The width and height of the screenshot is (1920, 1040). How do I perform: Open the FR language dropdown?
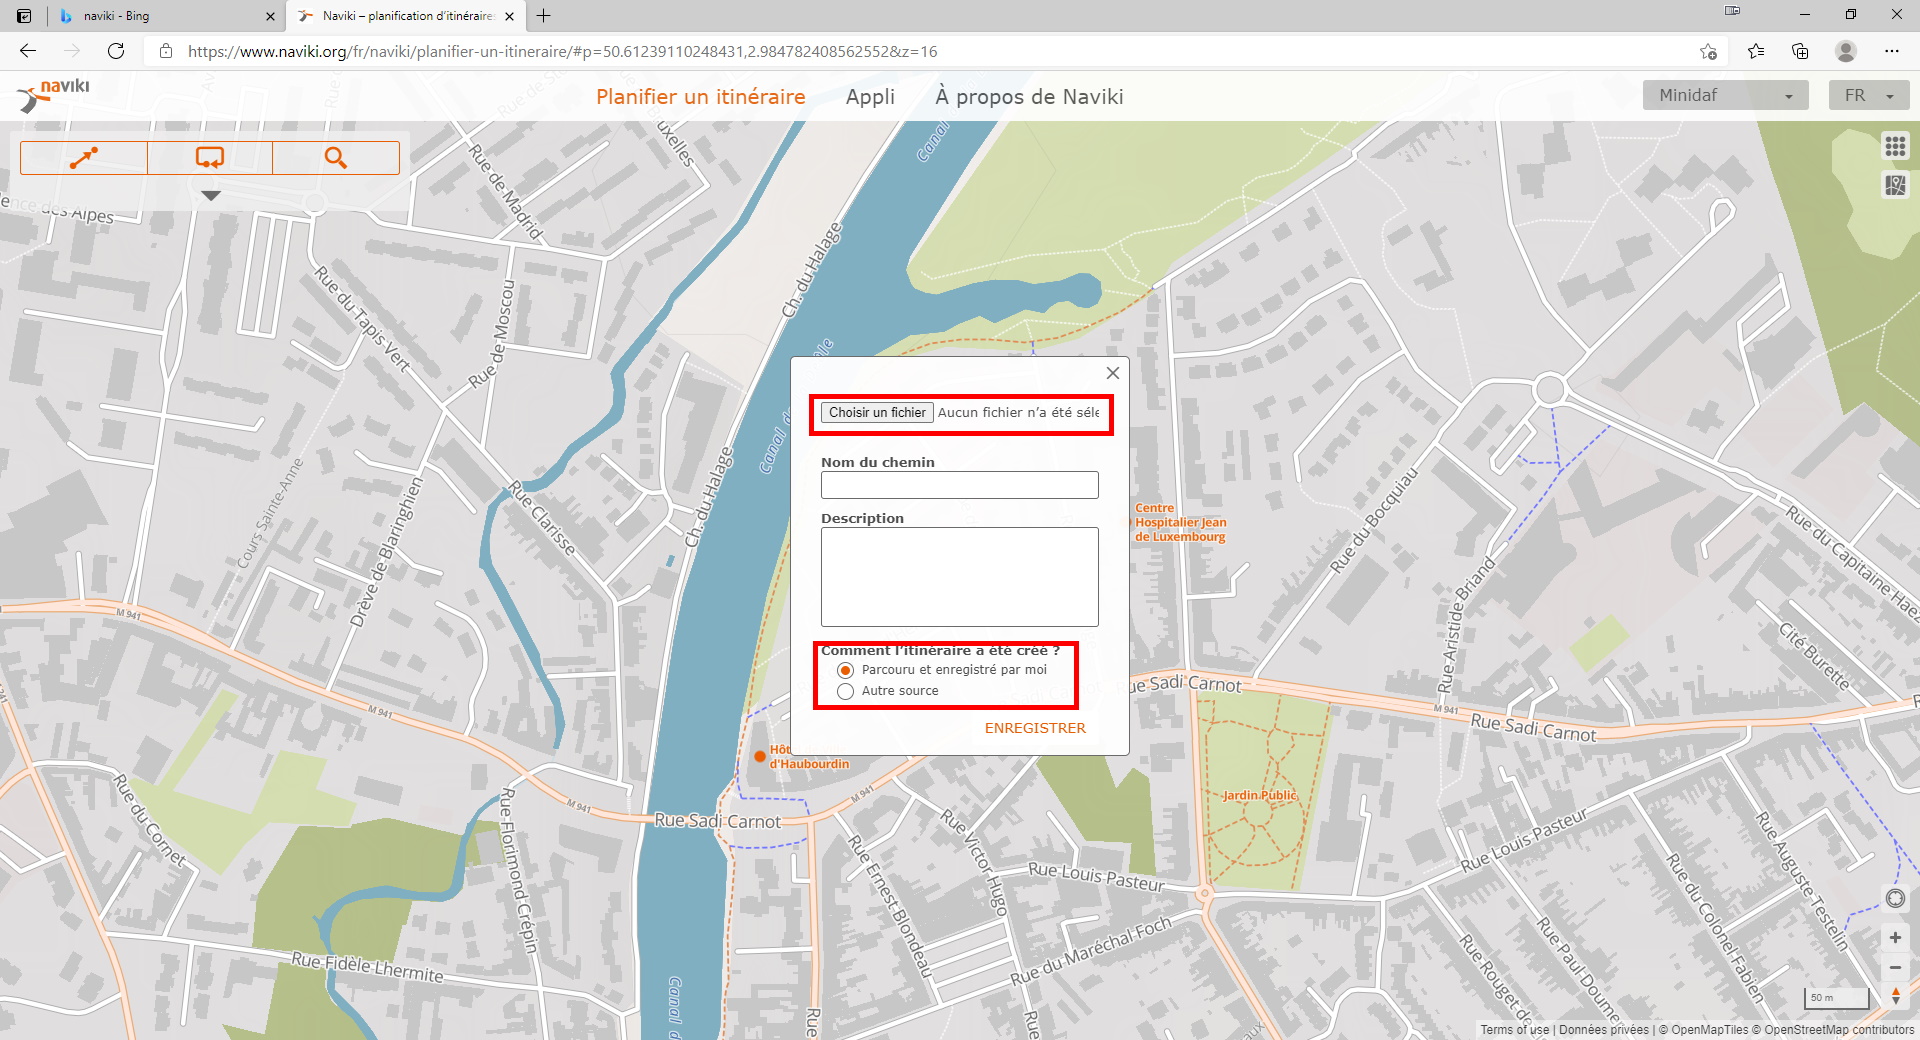click(x=1869, y=96)
